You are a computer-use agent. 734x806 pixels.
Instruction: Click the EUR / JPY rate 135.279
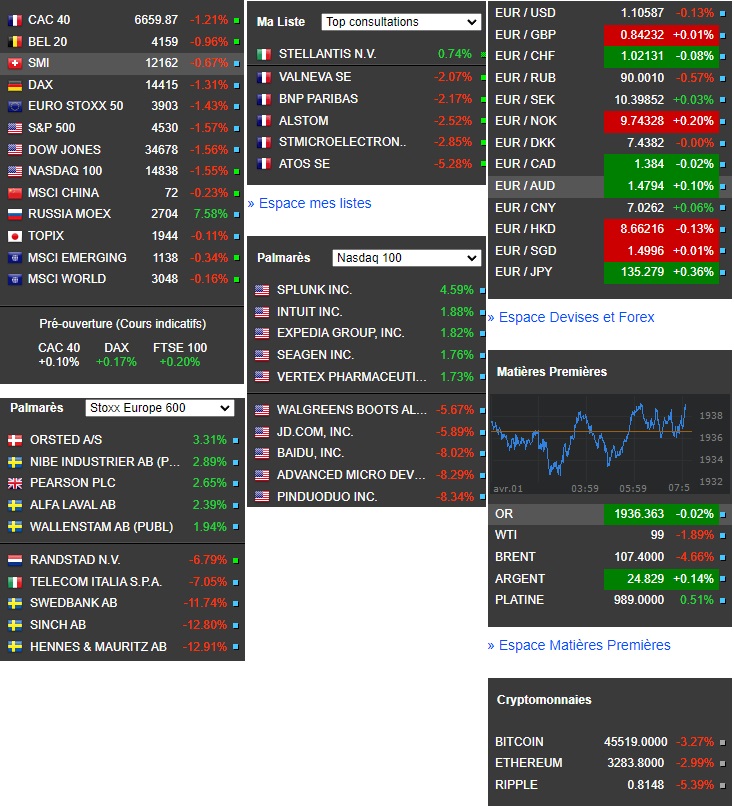click(642, 272)
